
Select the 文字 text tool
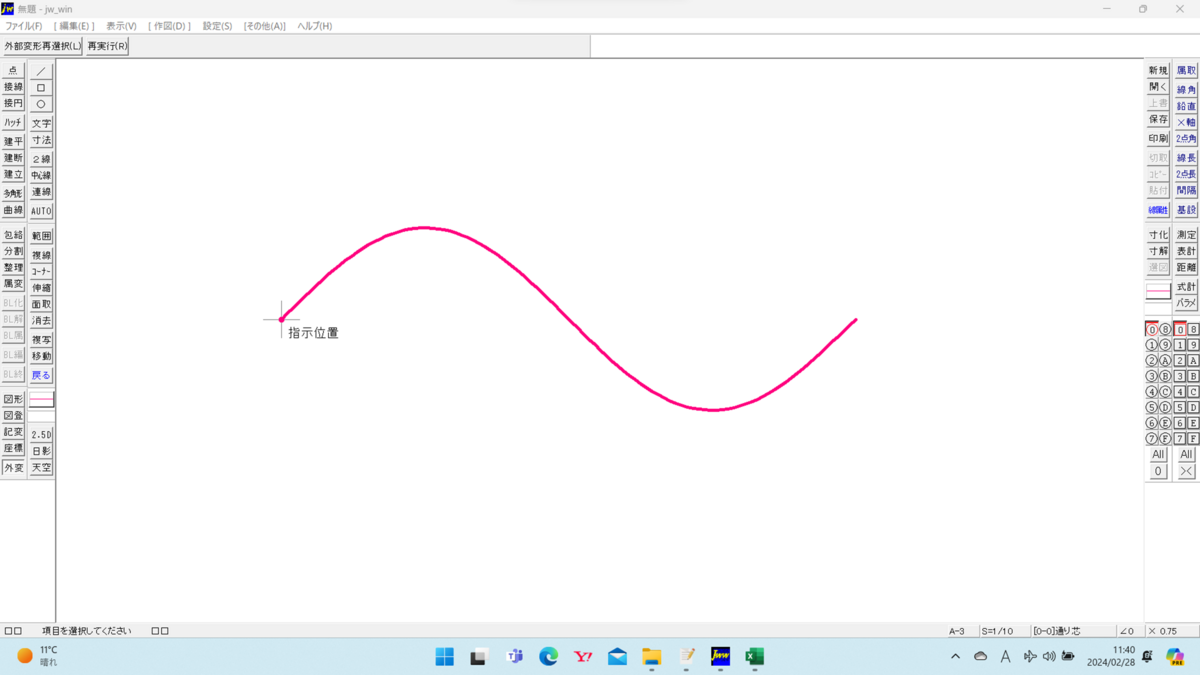(41, 123)
